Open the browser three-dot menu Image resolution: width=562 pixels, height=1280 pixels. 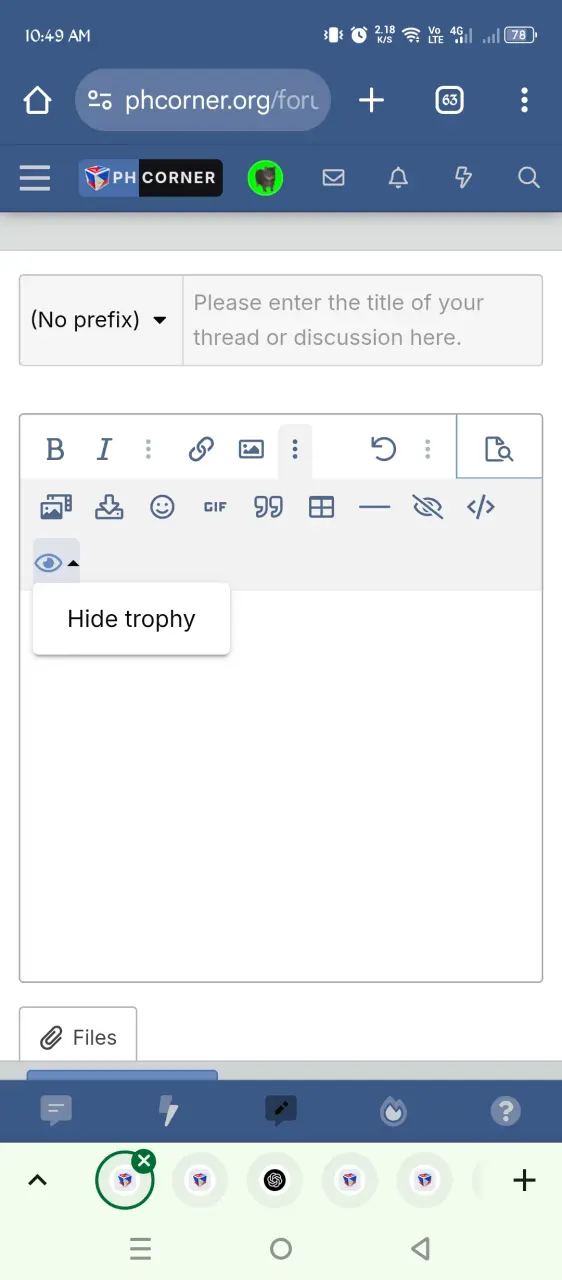[524, 100]
